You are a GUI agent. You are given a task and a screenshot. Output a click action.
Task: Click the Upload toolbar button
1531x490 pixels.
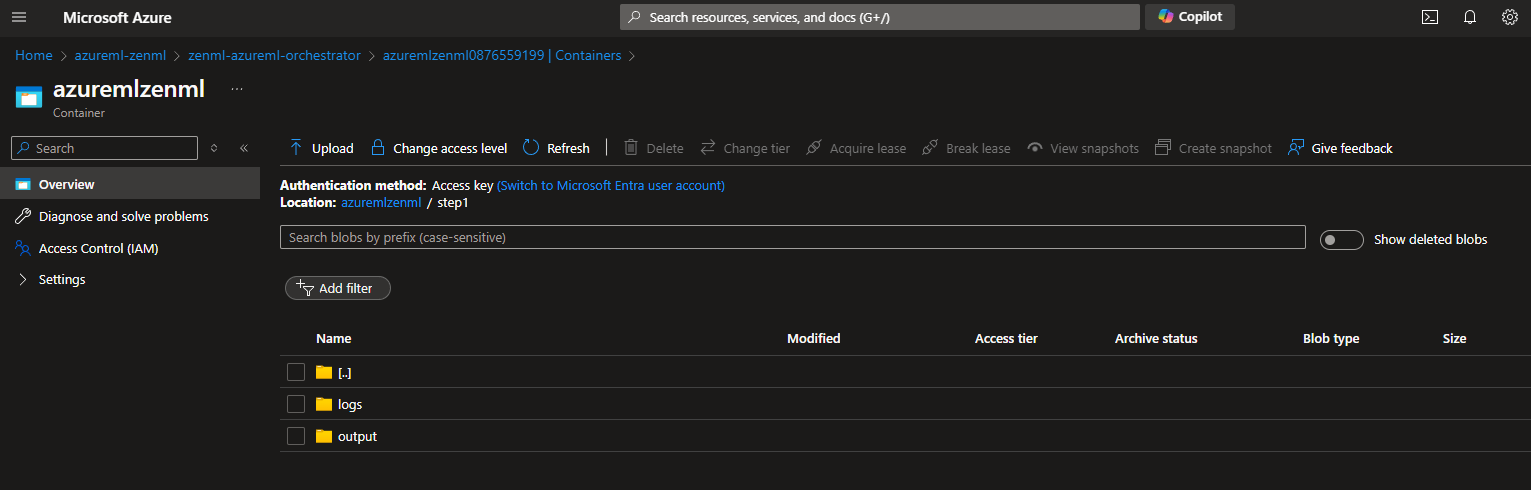tap(321, 148)
